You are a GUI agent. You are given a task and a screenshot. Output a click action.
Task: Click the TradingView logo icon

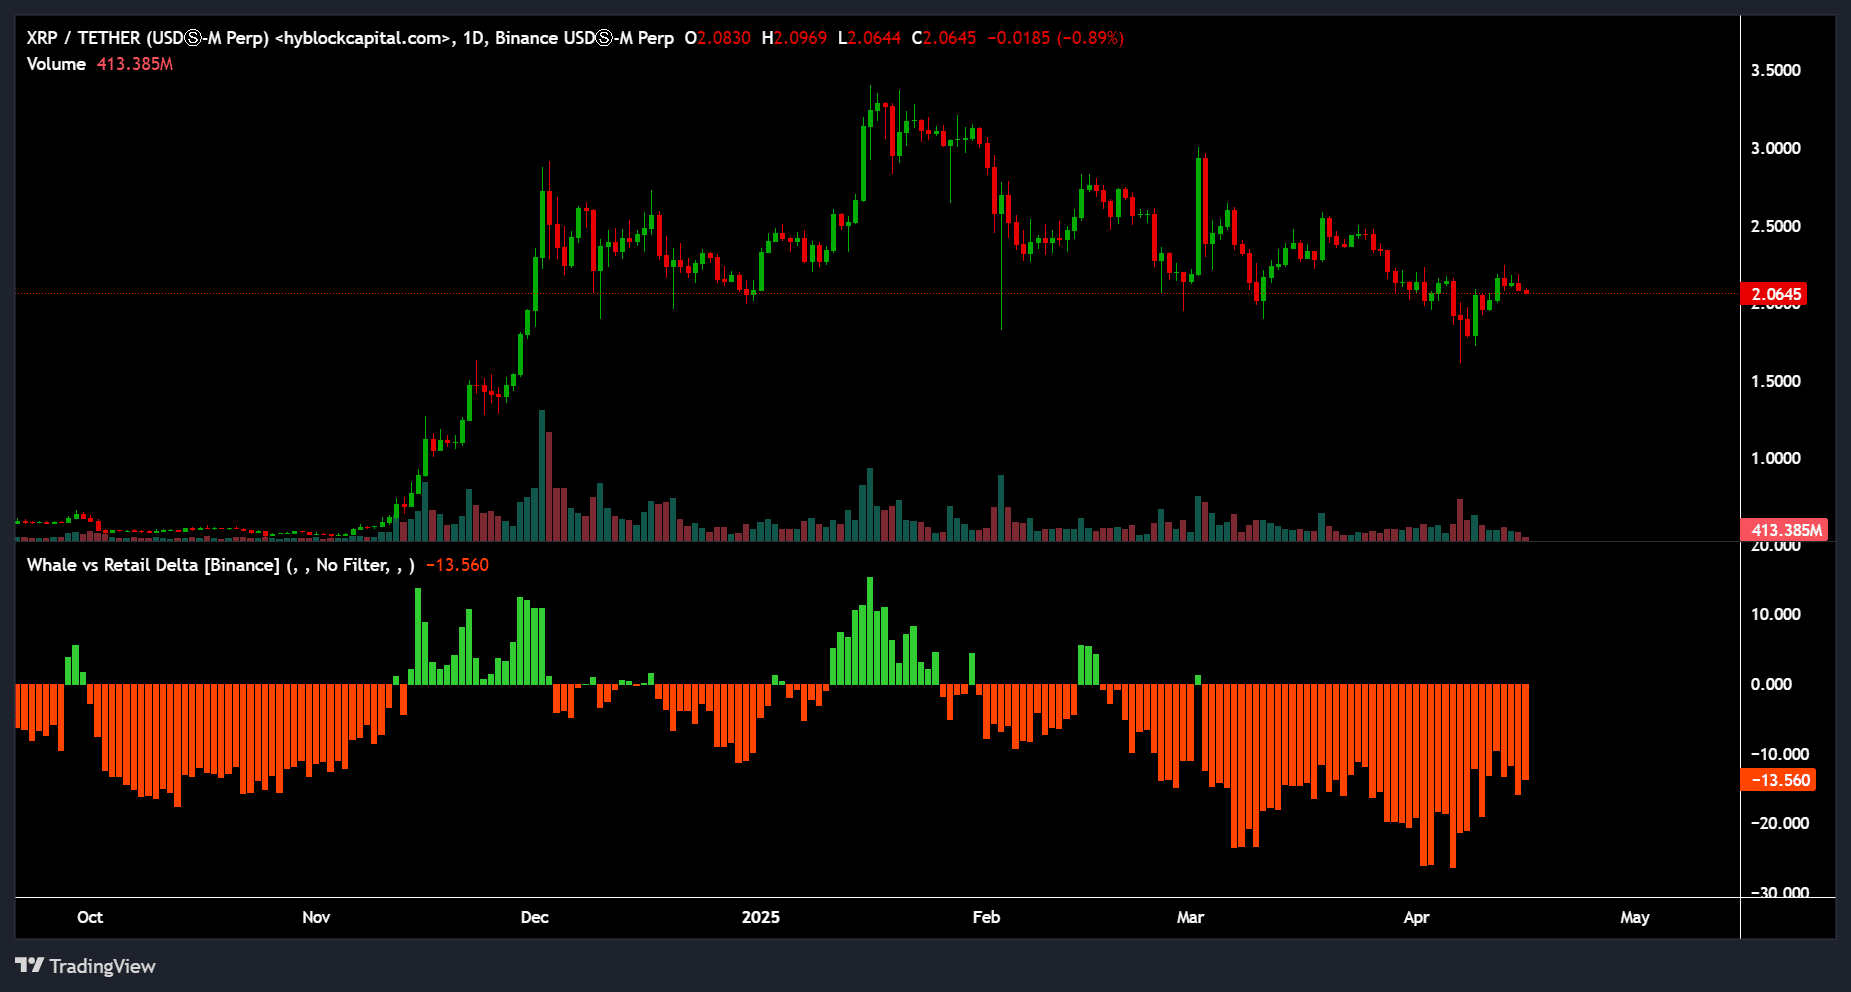pos(29,965)
